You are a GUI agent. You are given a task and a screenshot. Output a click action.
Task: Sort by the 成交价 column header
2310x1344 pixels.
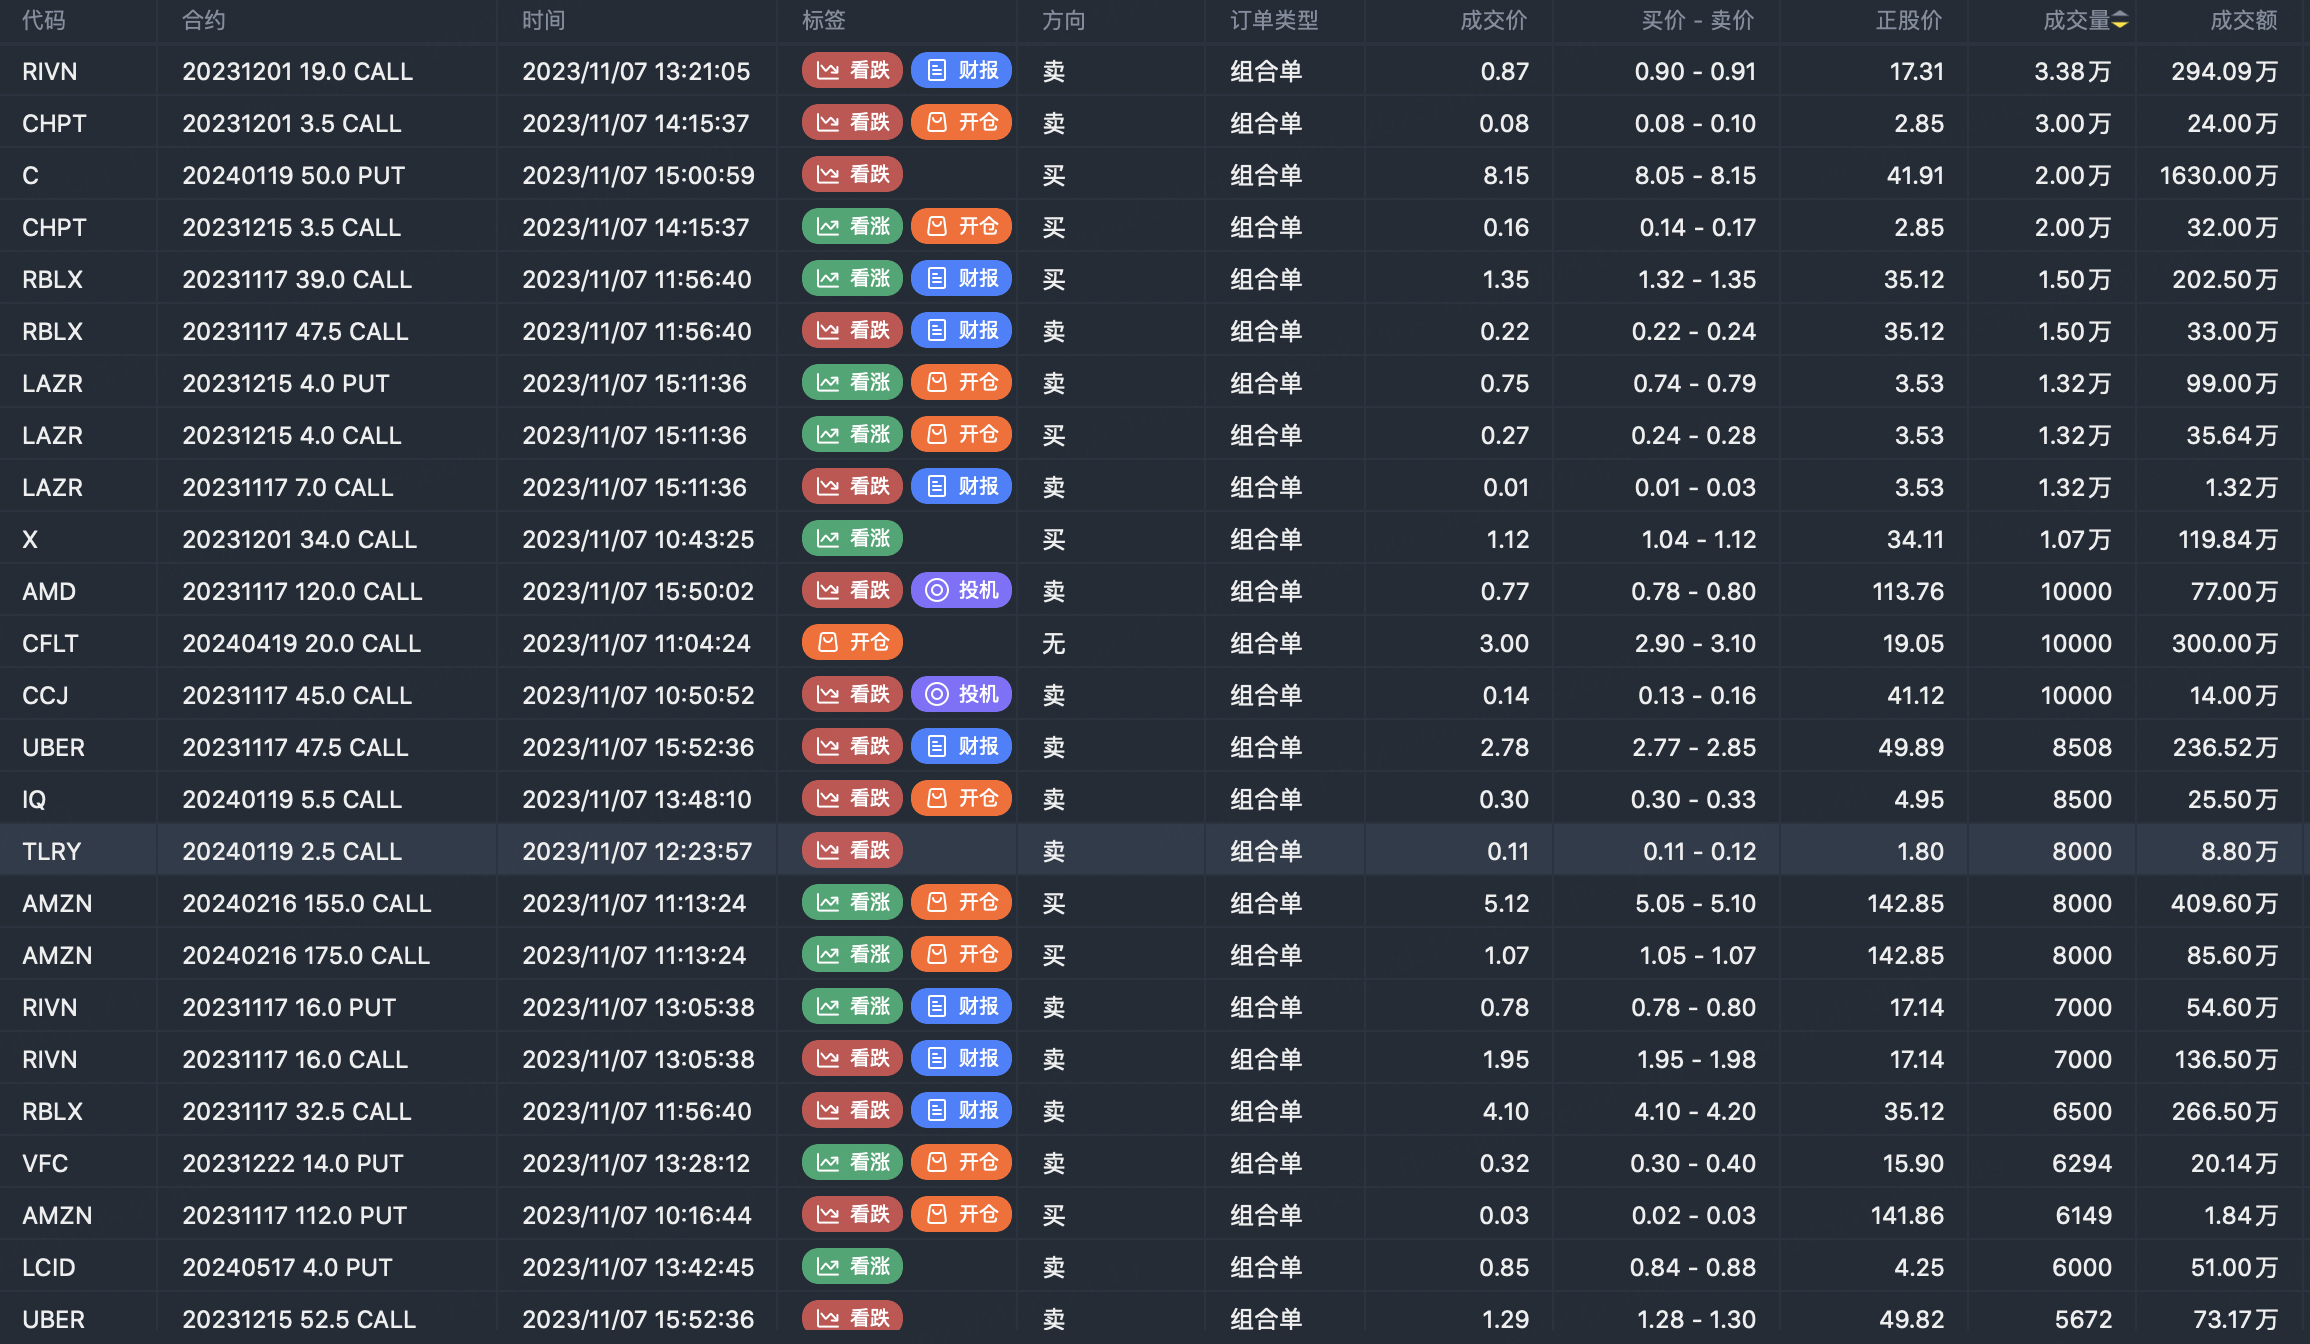click(1494, 21)
